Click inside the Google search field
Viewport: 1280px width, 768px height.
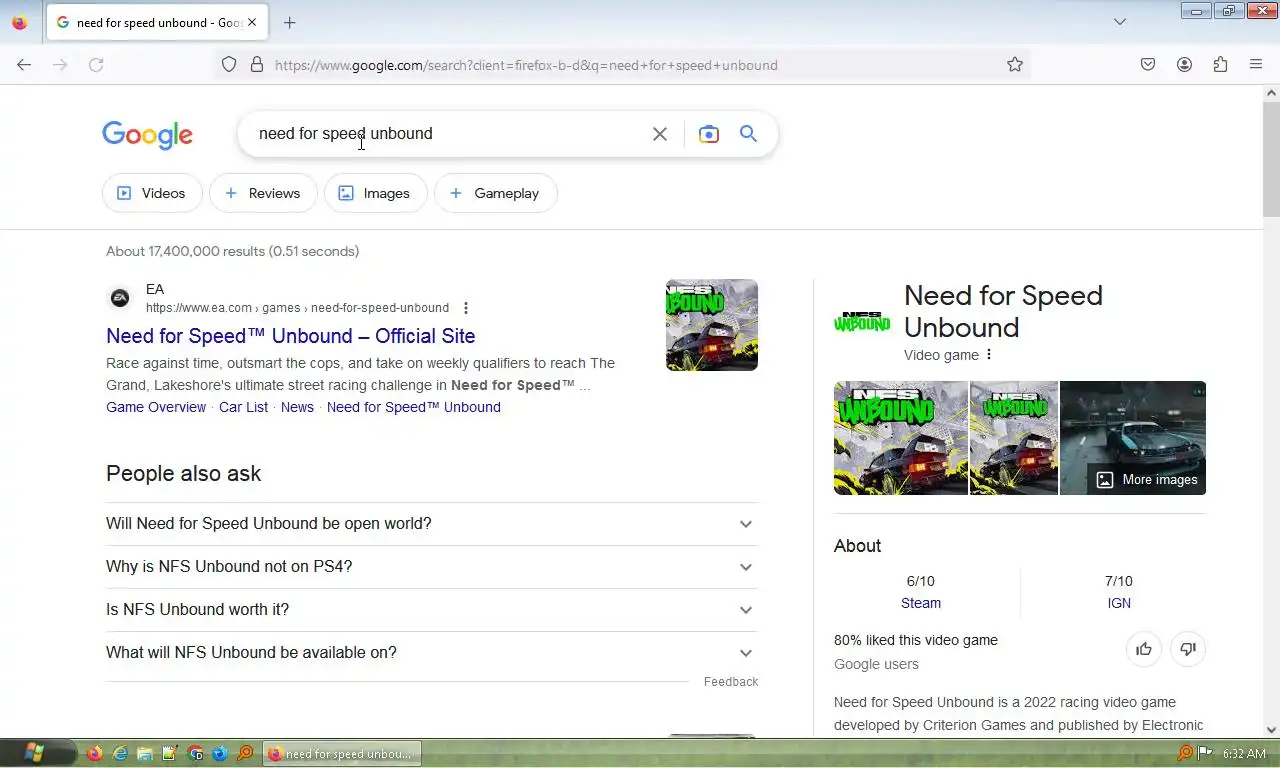tap(445, 134)
